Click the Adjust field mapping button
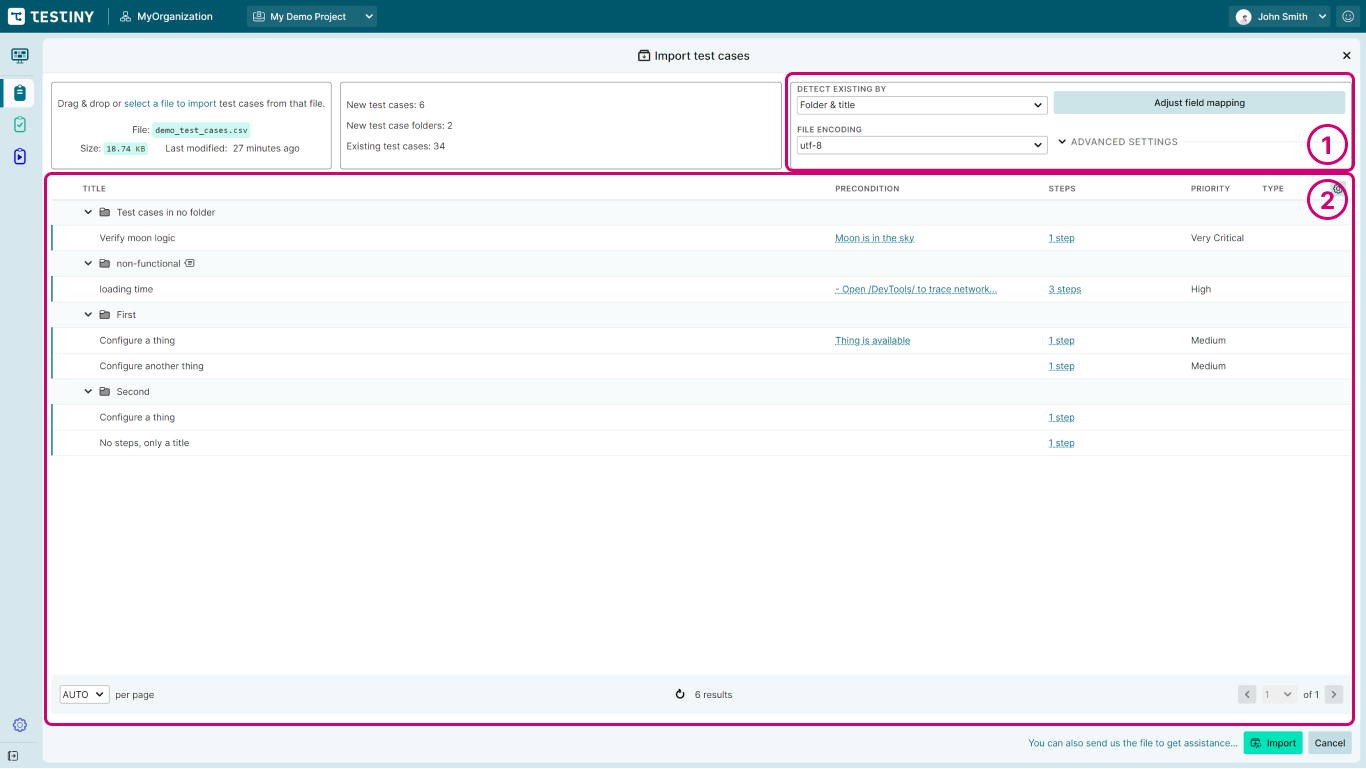The image size is (1366, 769). [x=1199, y=102]
